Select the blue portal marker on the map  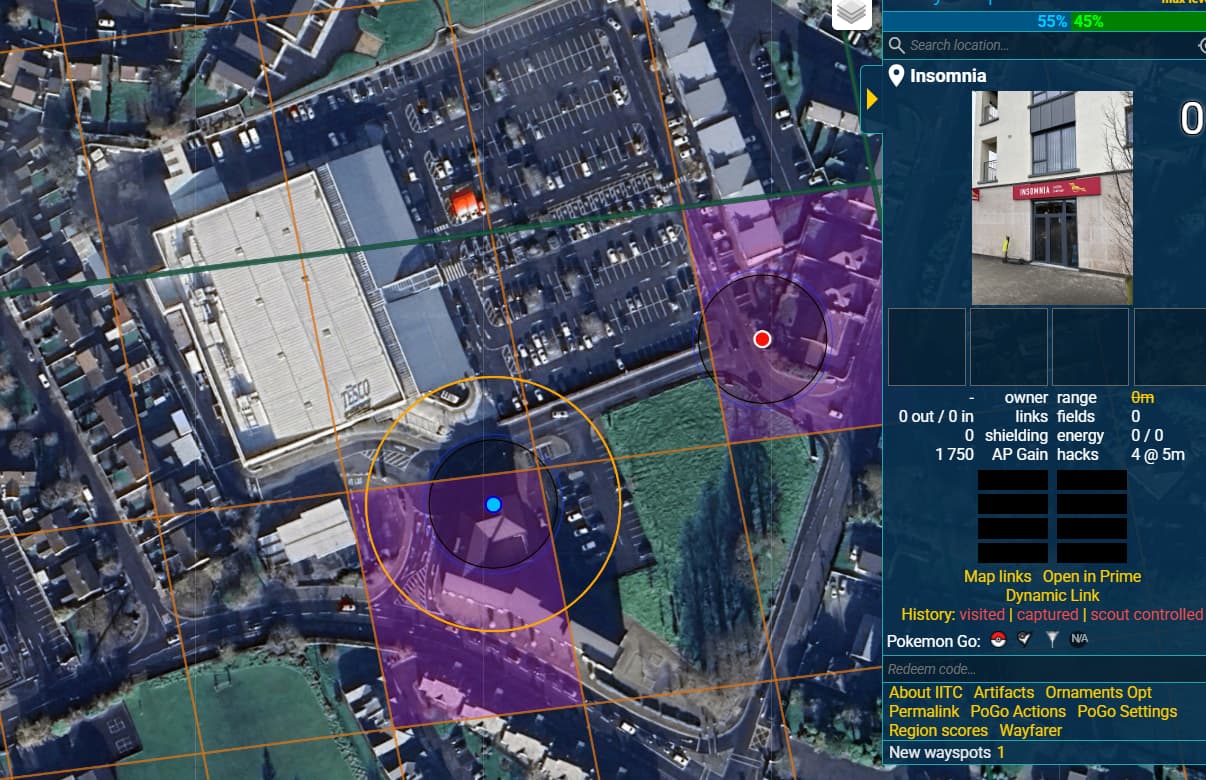tap(493, 504)
